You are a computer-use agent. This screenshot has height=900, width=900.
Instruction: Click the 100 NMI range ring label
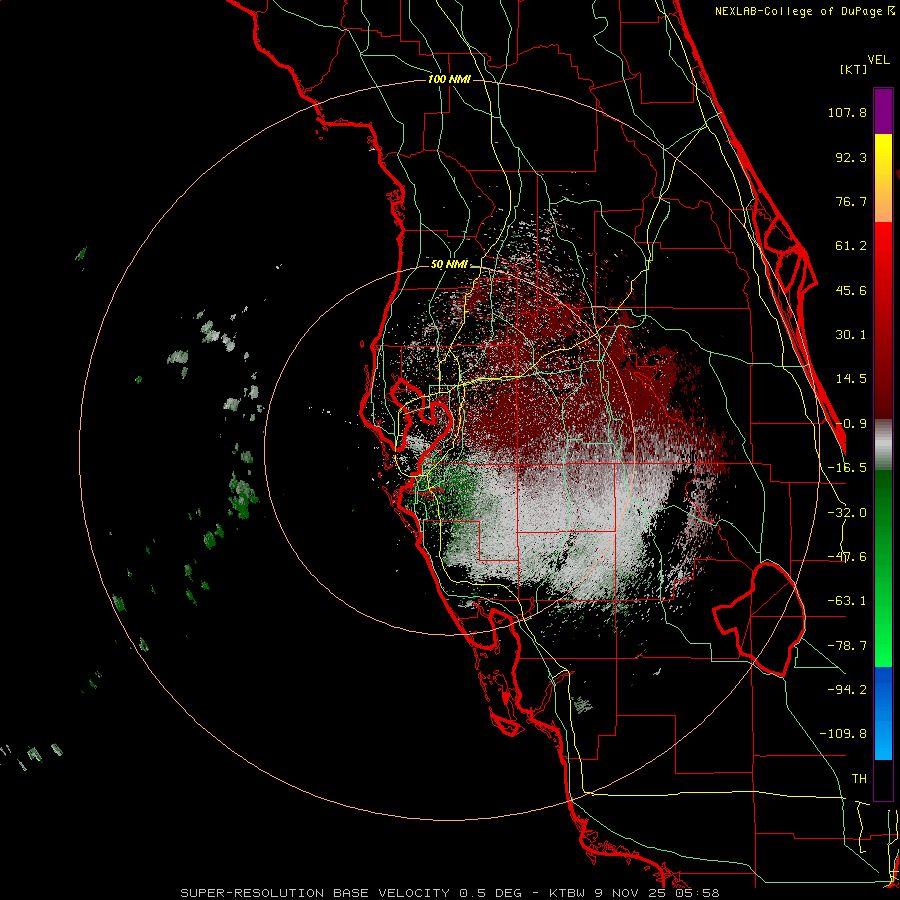coord(449,79)
